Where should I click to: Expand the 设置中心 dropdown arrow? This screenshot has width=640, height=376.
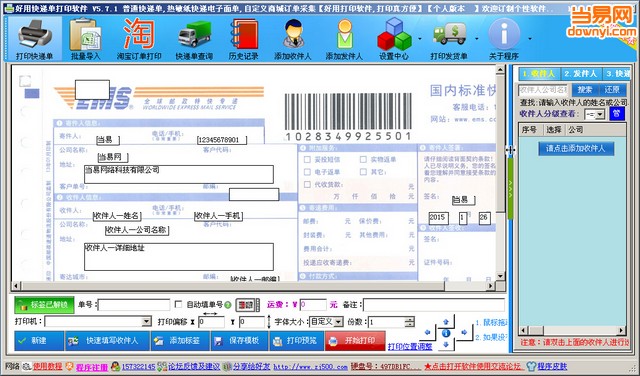(x=420, y=39)
